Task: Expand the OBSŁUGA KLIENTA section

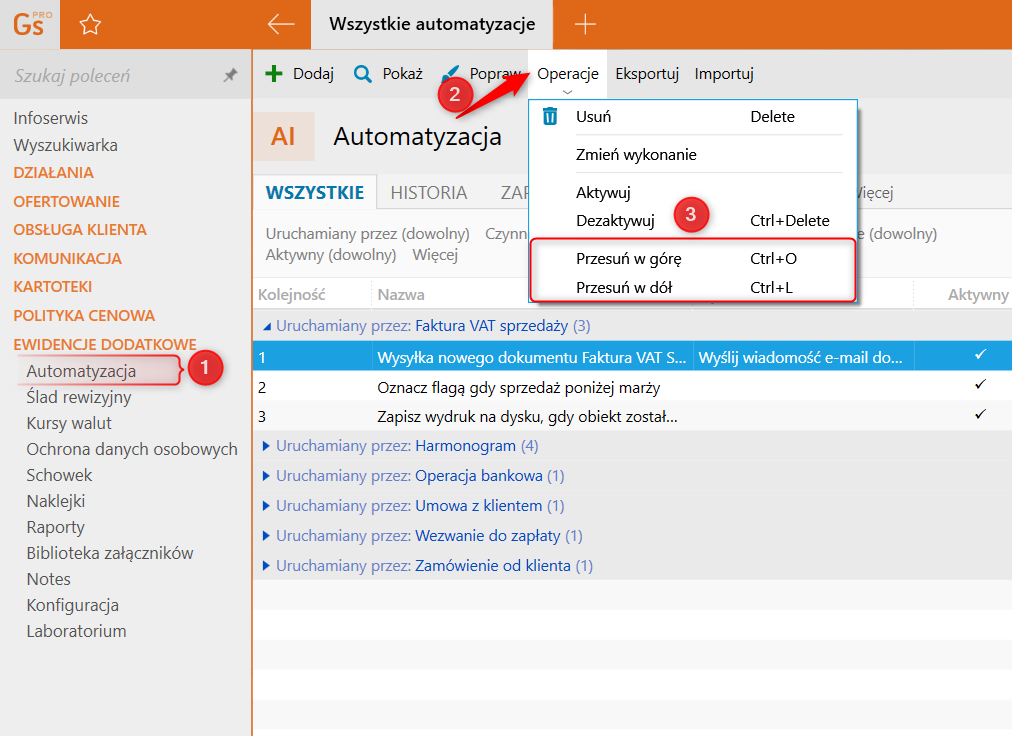Action: point(80,230)
